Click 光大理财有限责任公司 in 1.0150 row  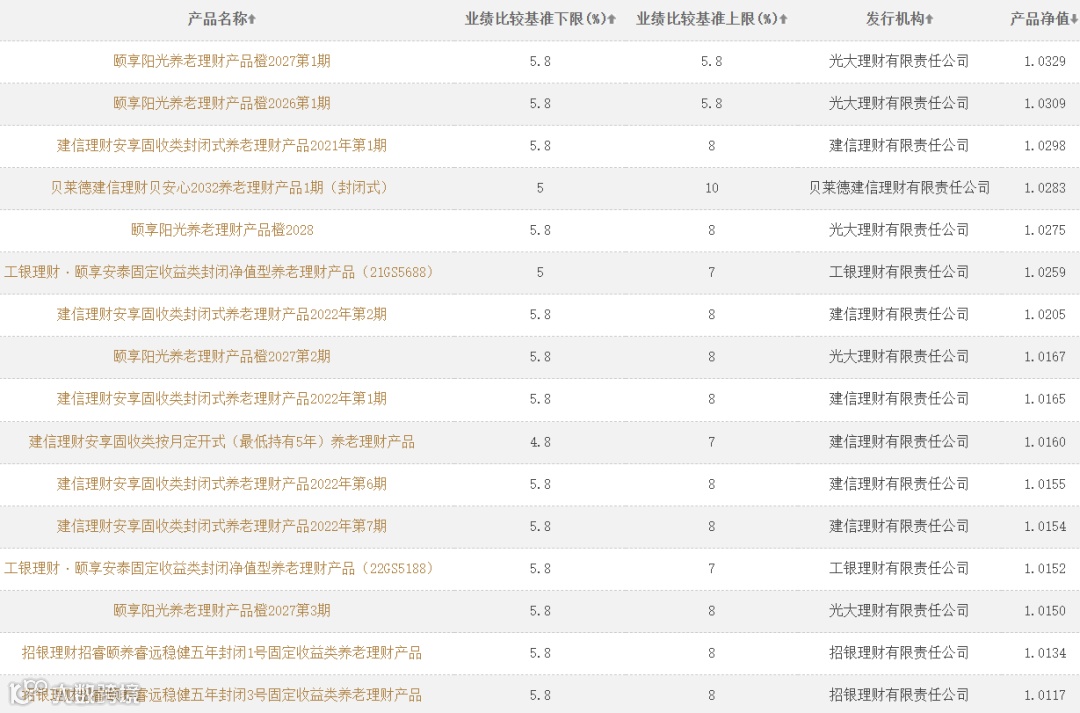(x=899, y=610)
